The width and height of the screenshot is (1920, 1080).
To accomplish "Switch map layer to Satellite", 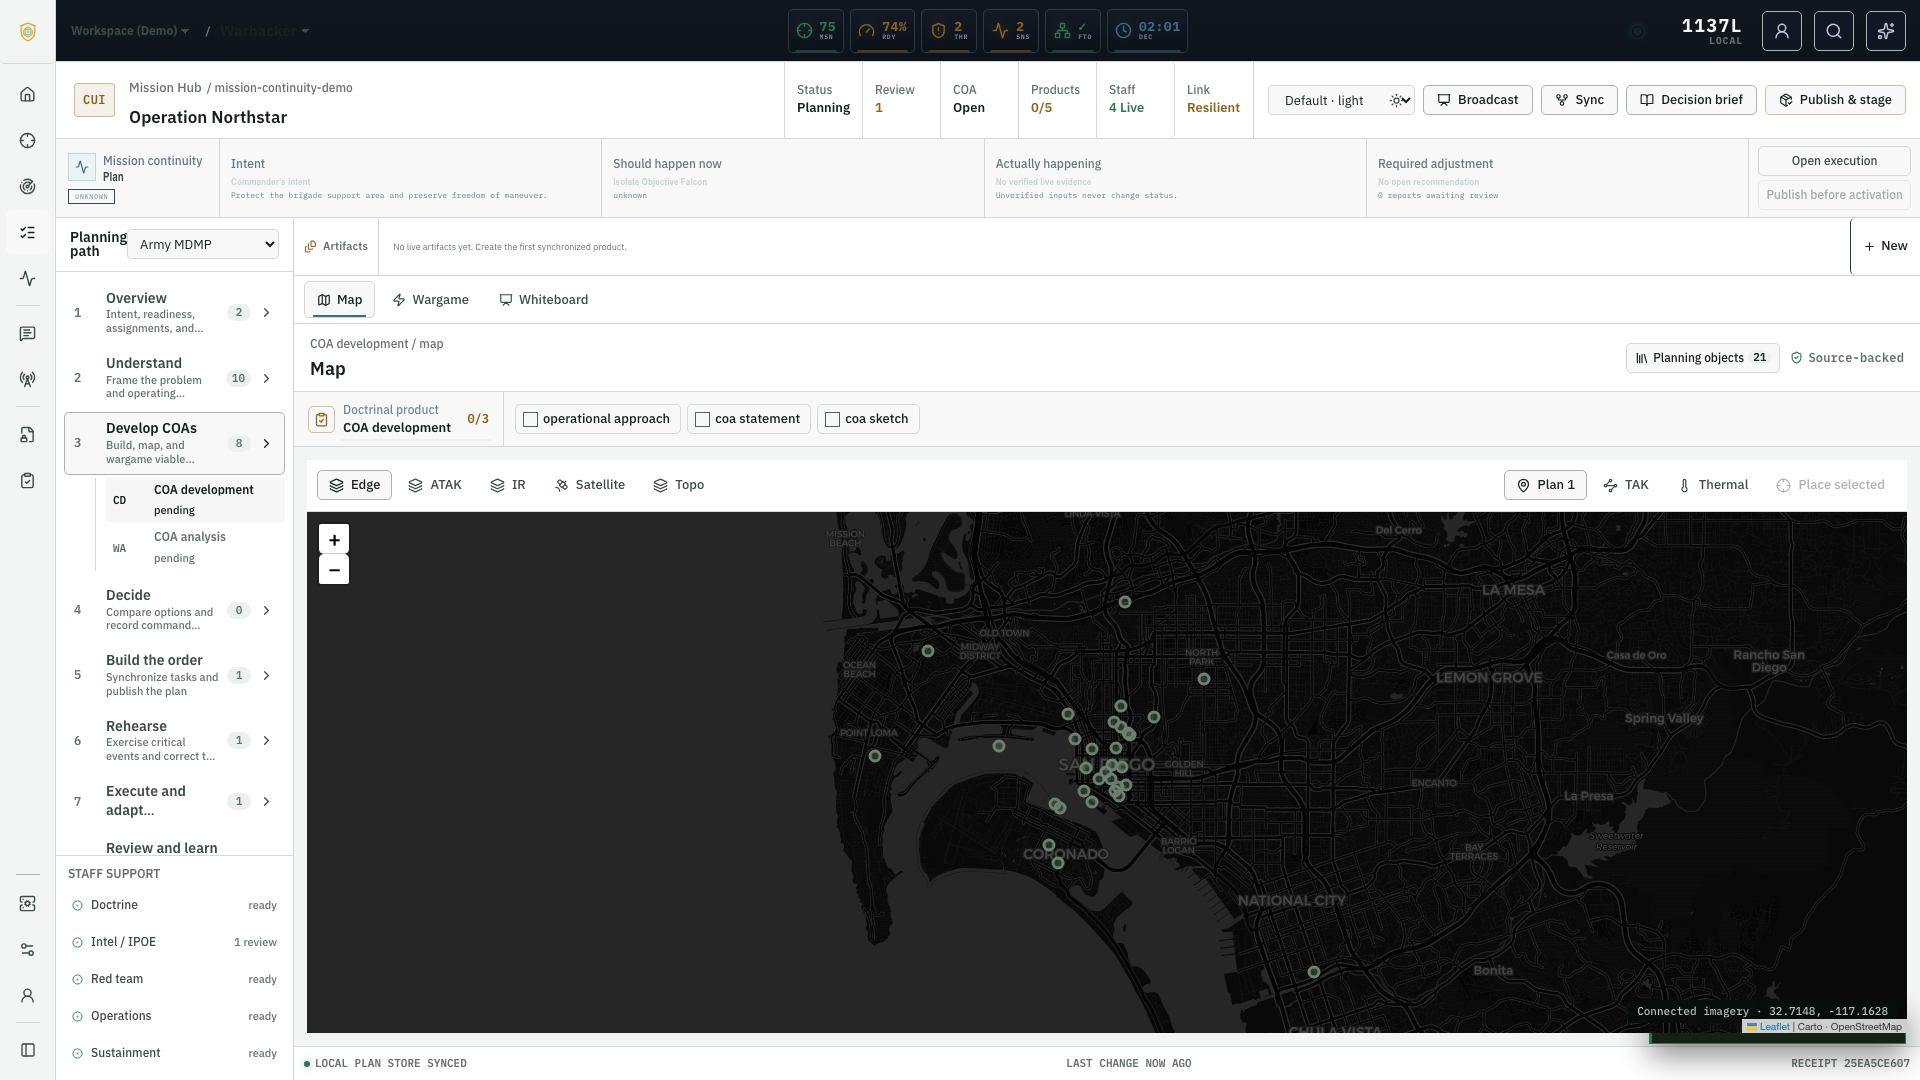I will coord(590,485).
